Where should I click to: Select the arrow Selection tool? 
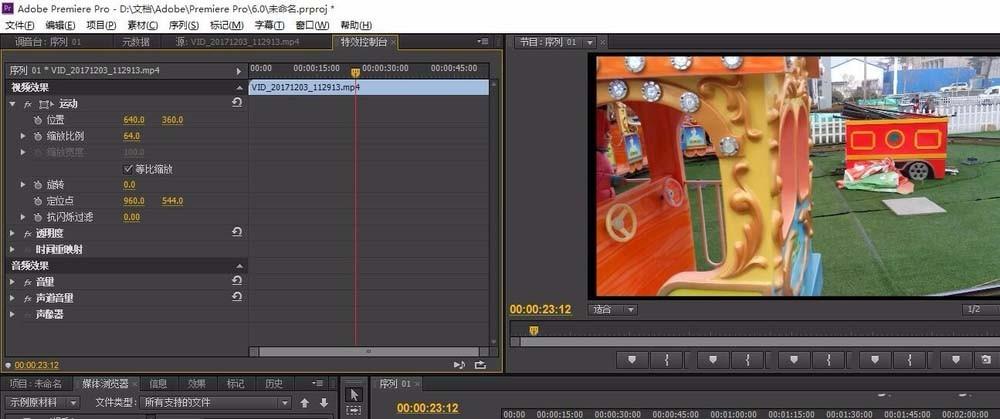pyautogui.click(x=355, y=395)
